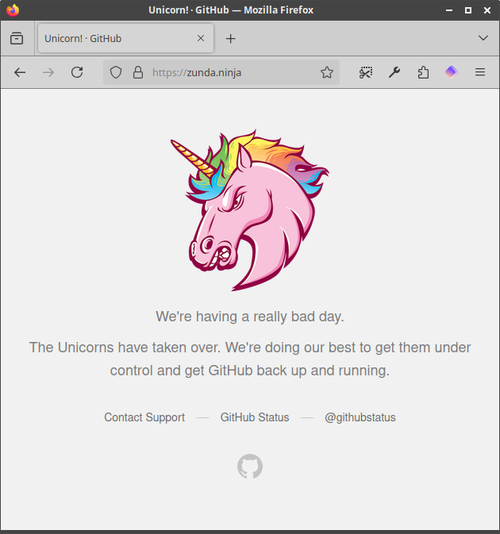
Task: Open the Firefox hamburger application menu
Action: [480, 72]
